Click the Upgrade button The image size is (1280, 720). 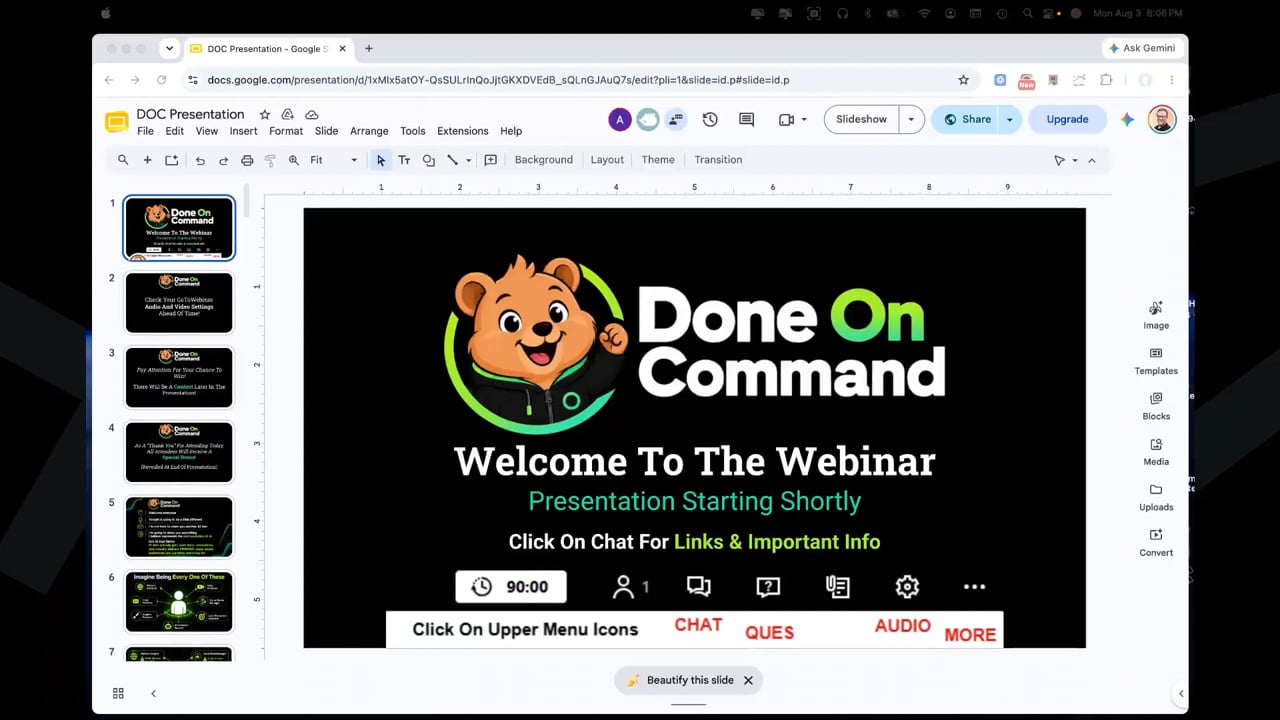coord(1067,119)
